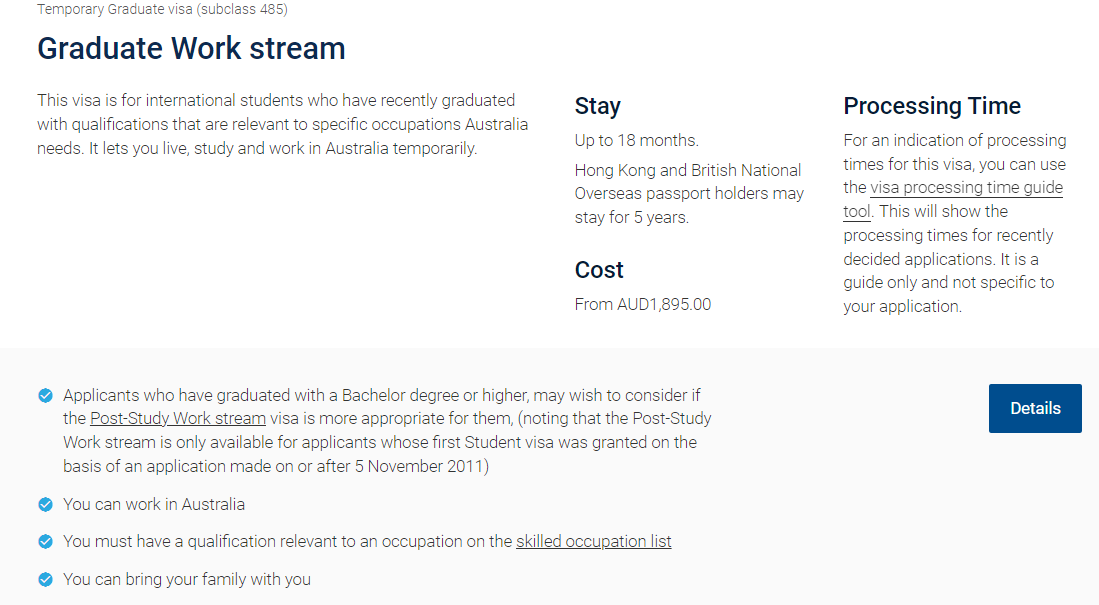
Task: Click check icon next to bring your family
Action: (46, 580)
